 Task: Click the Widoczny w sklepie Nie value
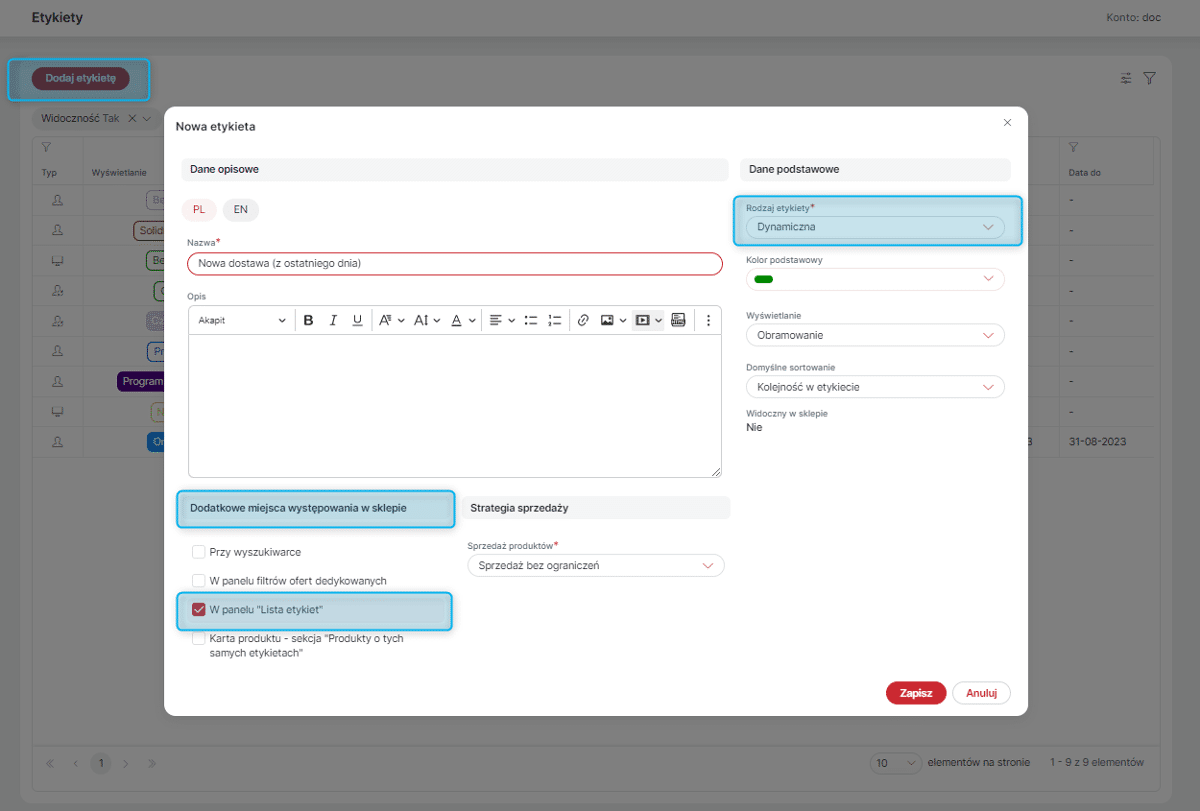[754, 427]
